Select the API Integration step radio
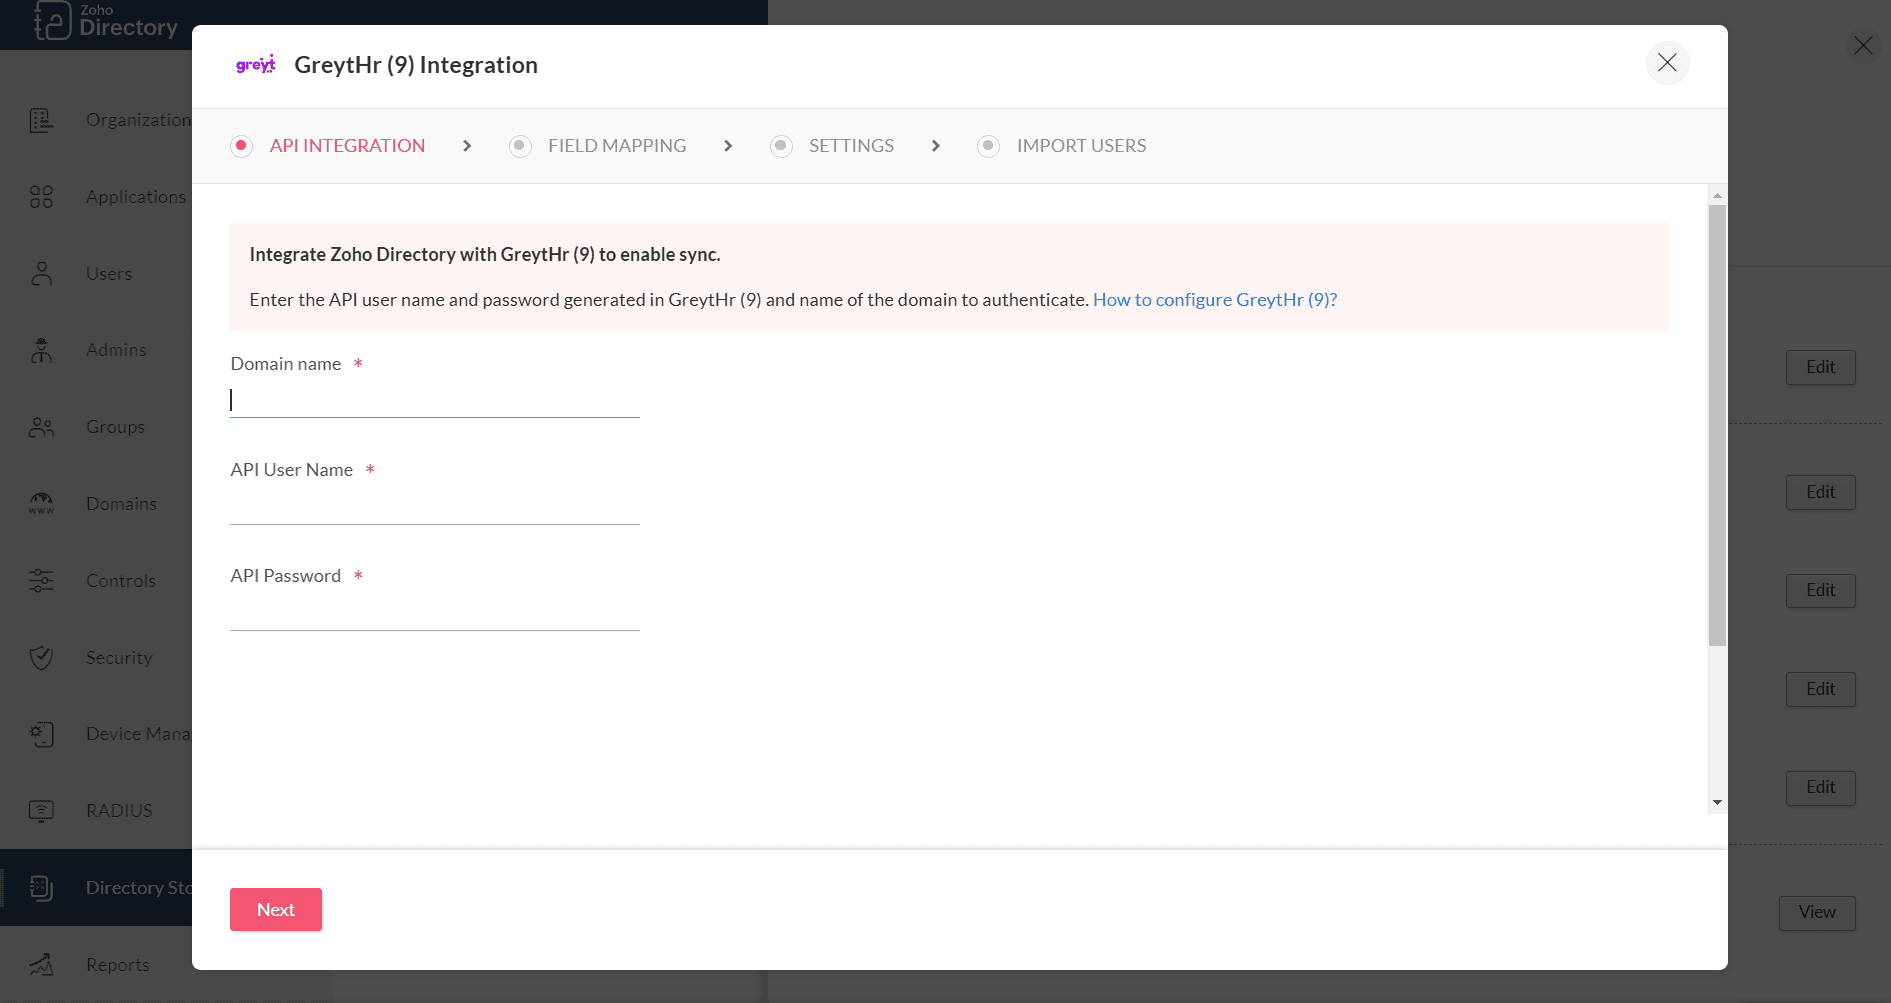This screenshot has height=1003, width=1891. point(241,146)
